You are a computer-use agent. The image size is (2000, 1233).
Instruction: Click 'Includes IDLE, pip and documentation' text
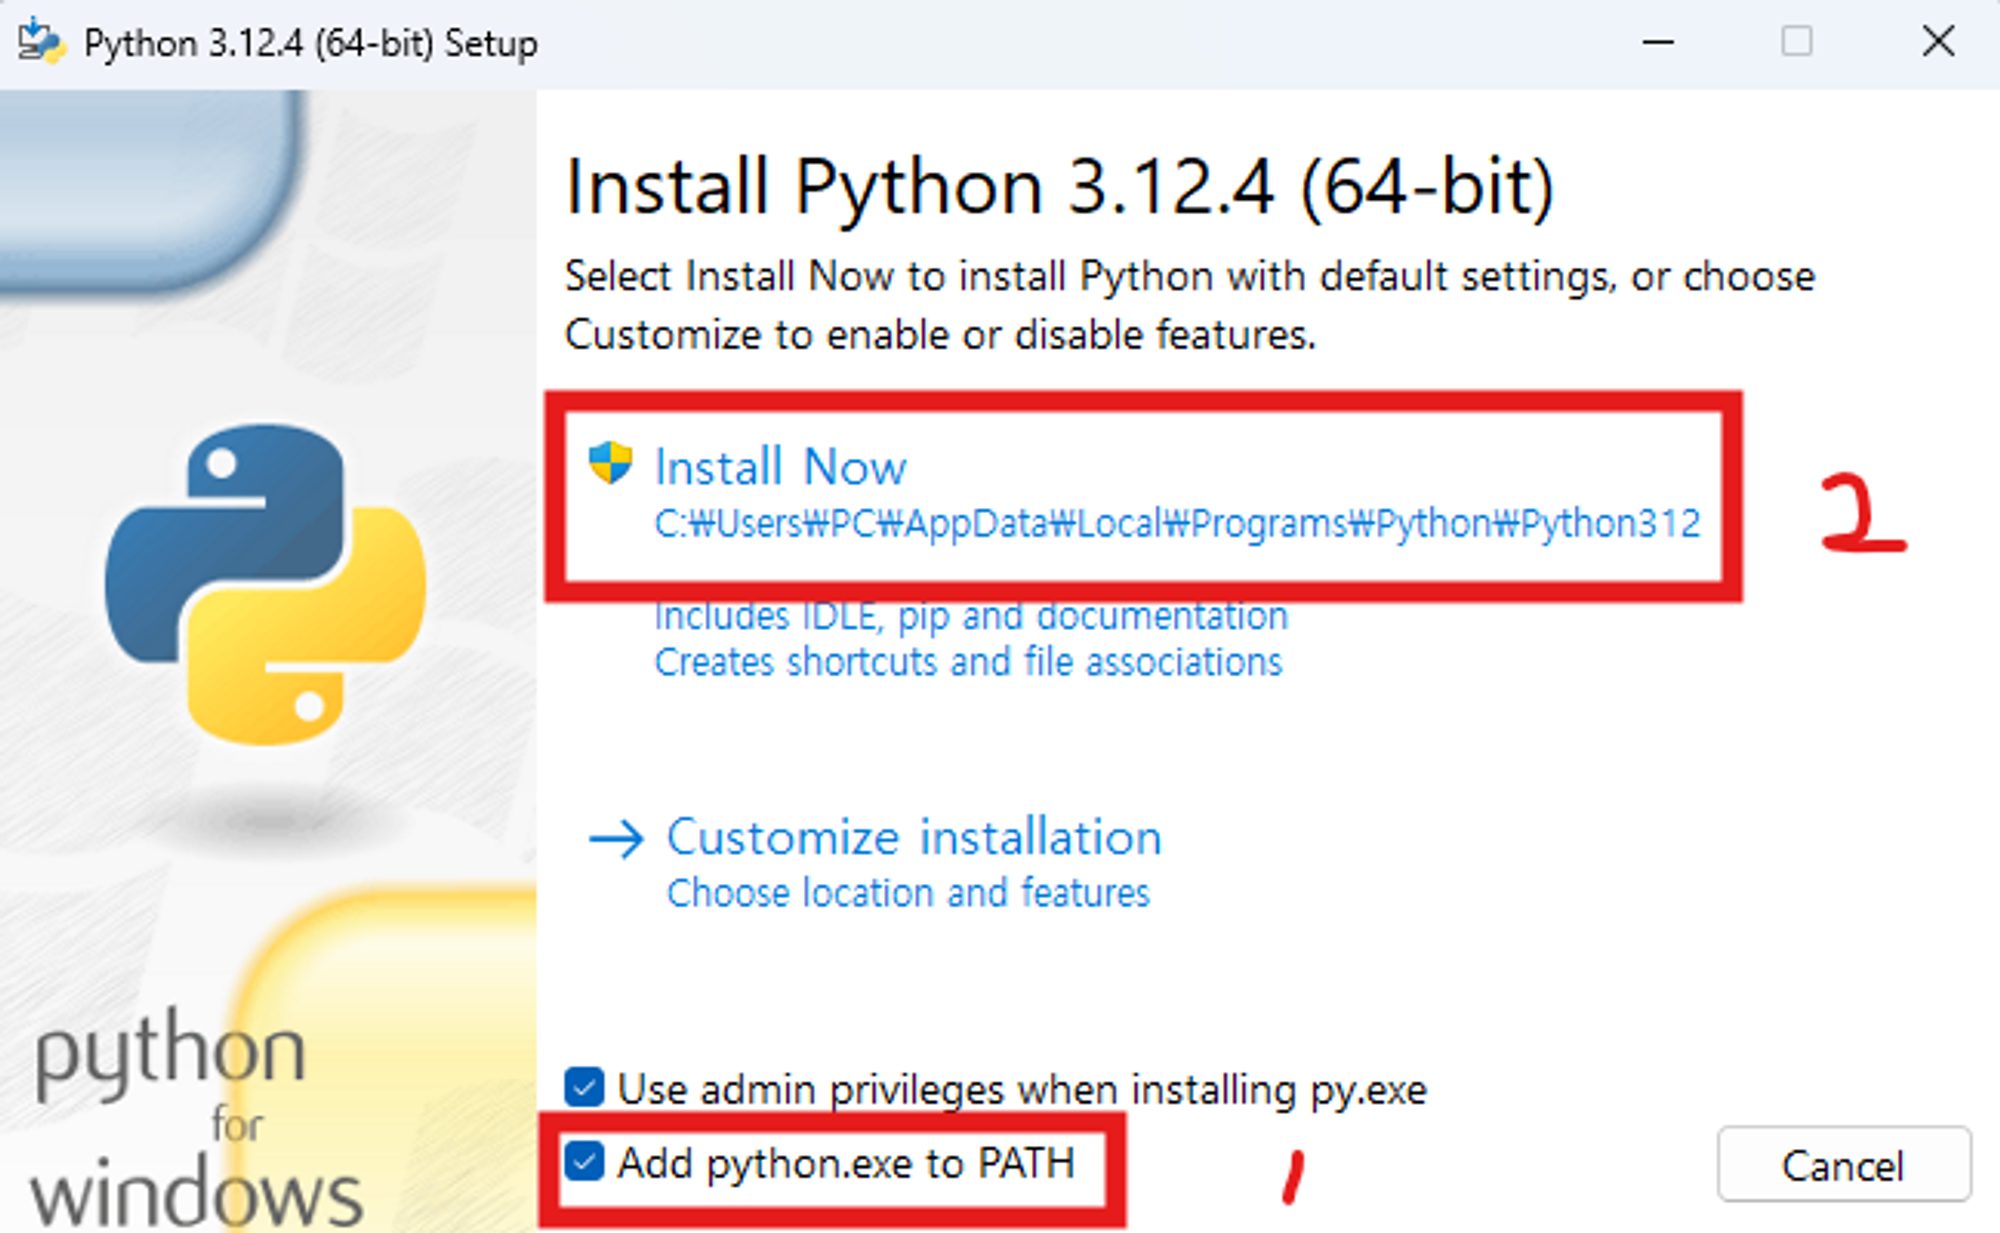970,616
